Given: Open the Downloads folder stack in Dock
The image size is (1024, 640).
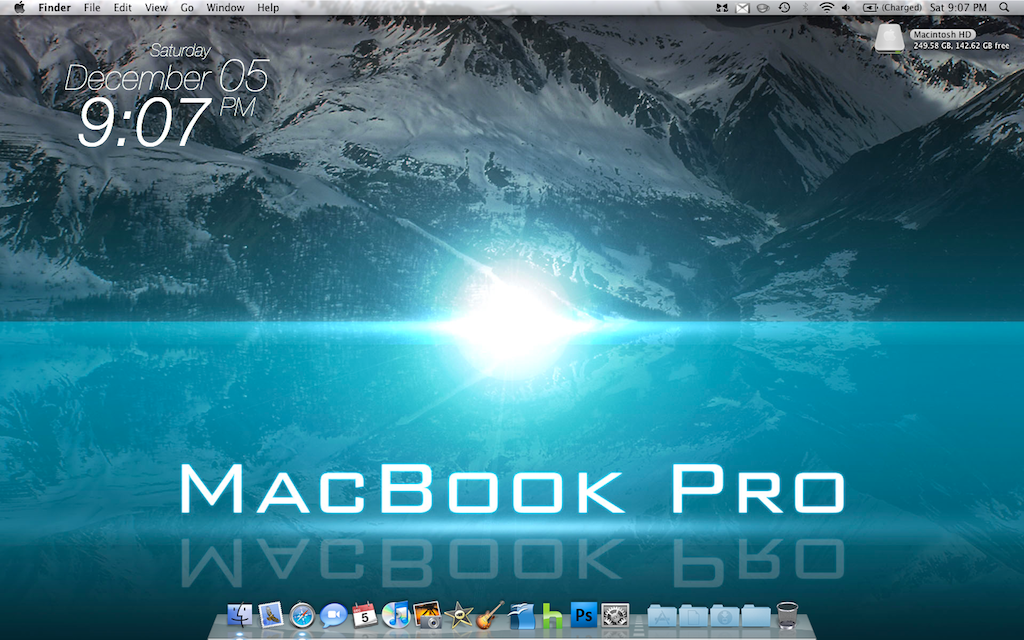Looking at the screenshot, I should [x=724, y=615].
